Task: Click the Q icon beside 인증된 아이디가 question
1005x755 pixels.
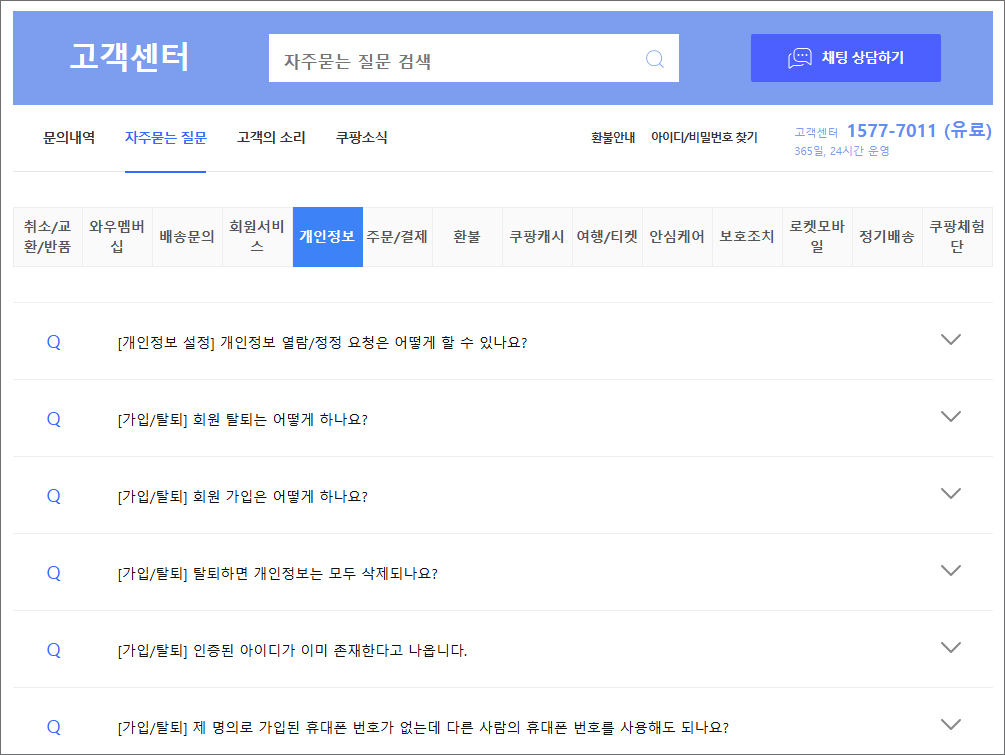Action: [54, 650]
